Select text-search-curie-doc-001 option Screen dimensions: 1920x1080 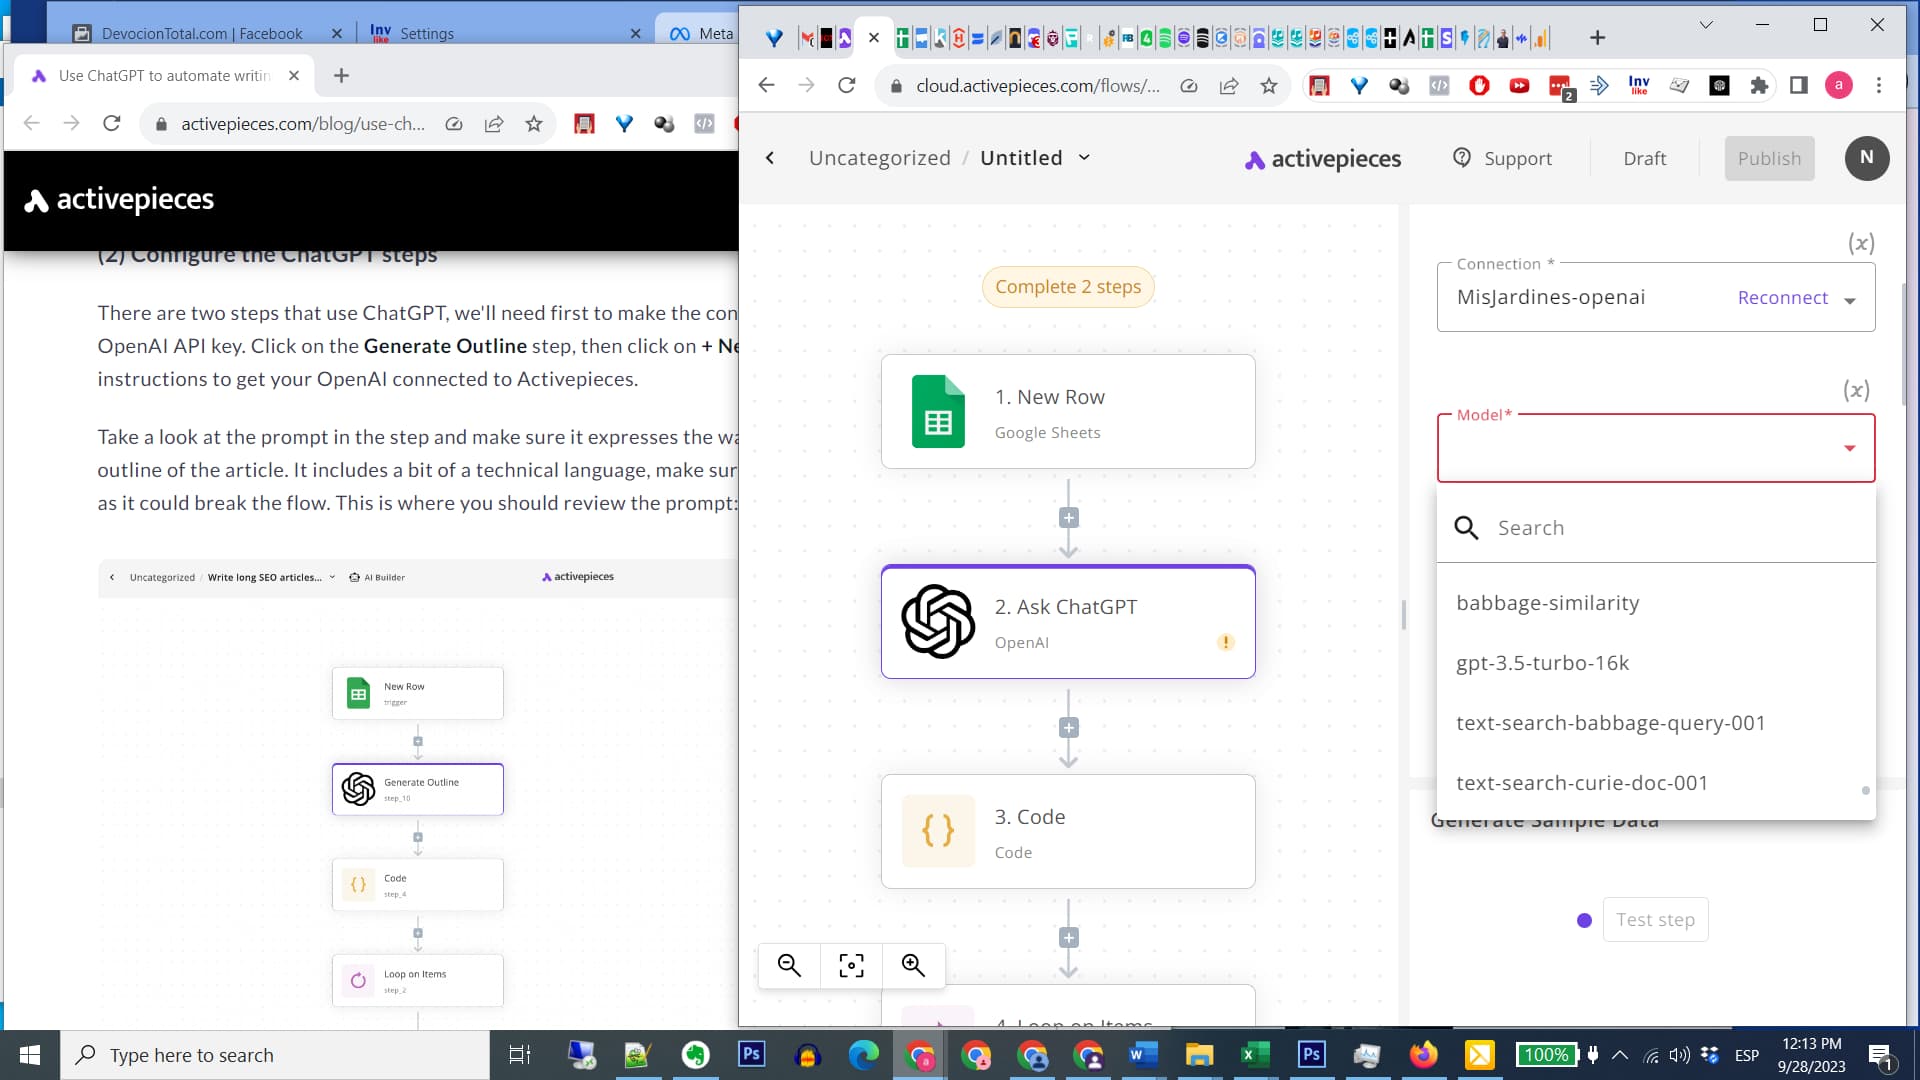[x=1656, y=783]
